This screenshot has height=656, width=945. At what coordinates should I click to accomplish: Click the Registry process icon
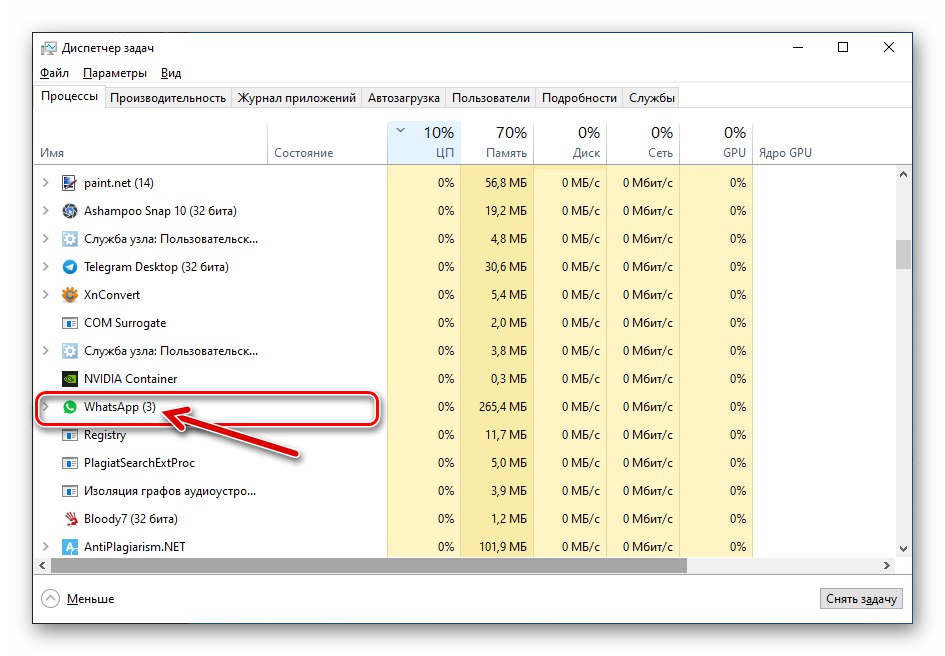68,435
